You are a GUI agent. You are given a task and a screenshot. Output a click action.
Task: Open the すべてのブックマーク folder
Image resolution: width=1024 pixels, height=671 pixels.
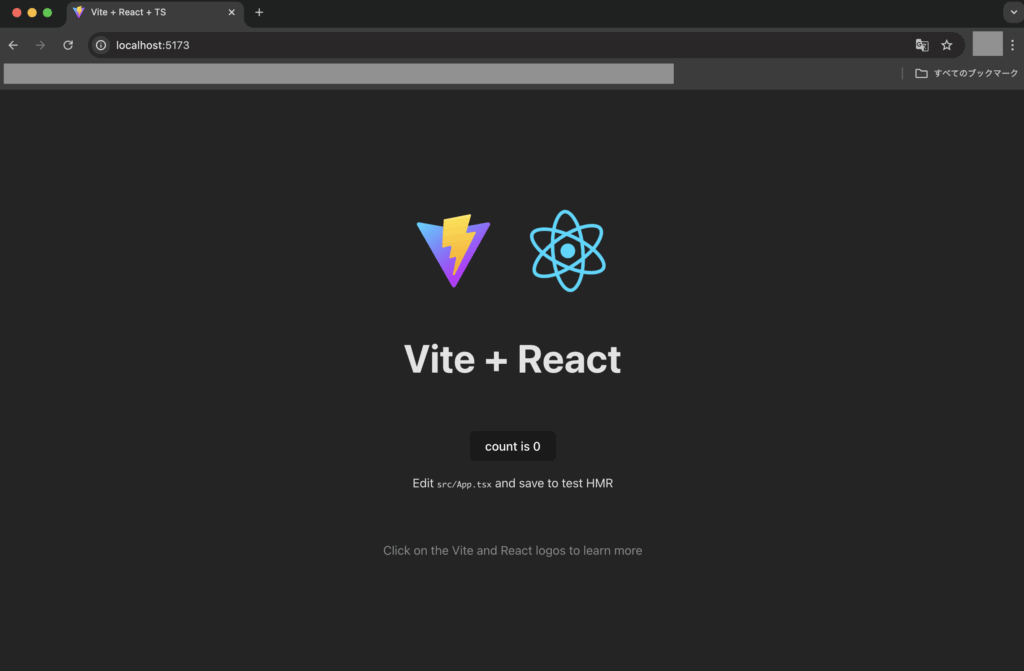[x=967, y=73]
